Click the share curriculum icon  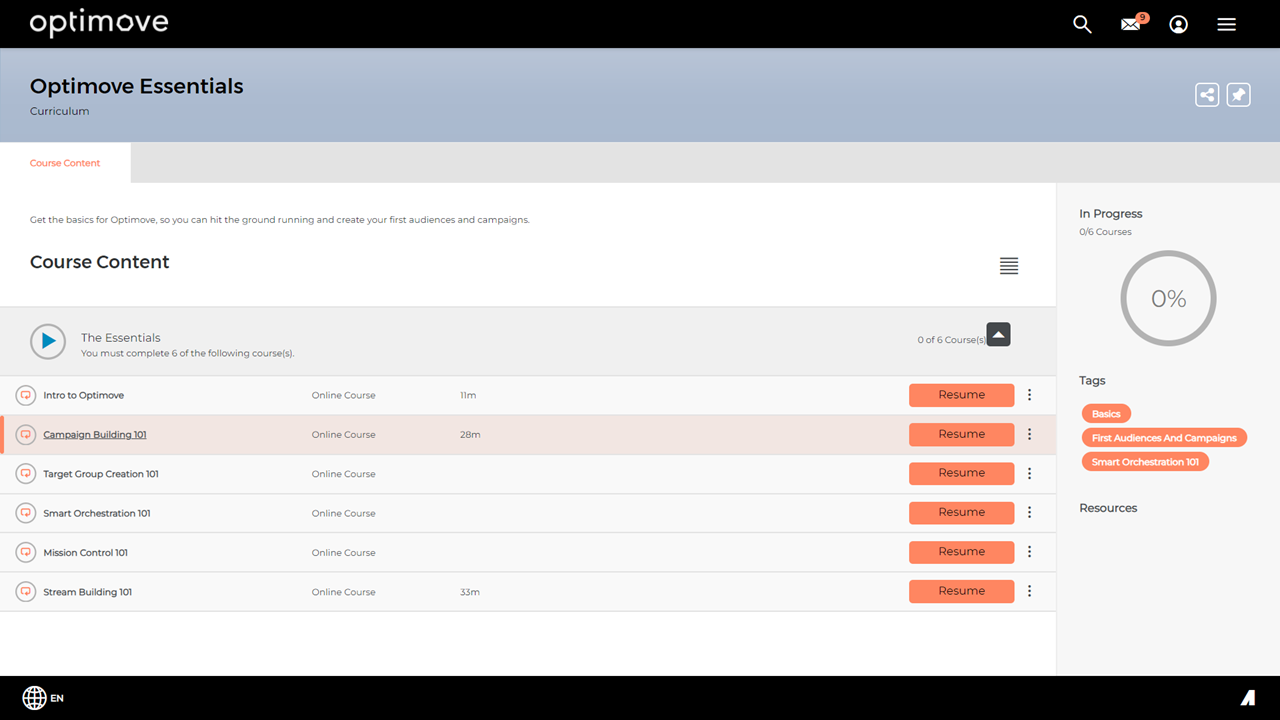coord(1207,95)
